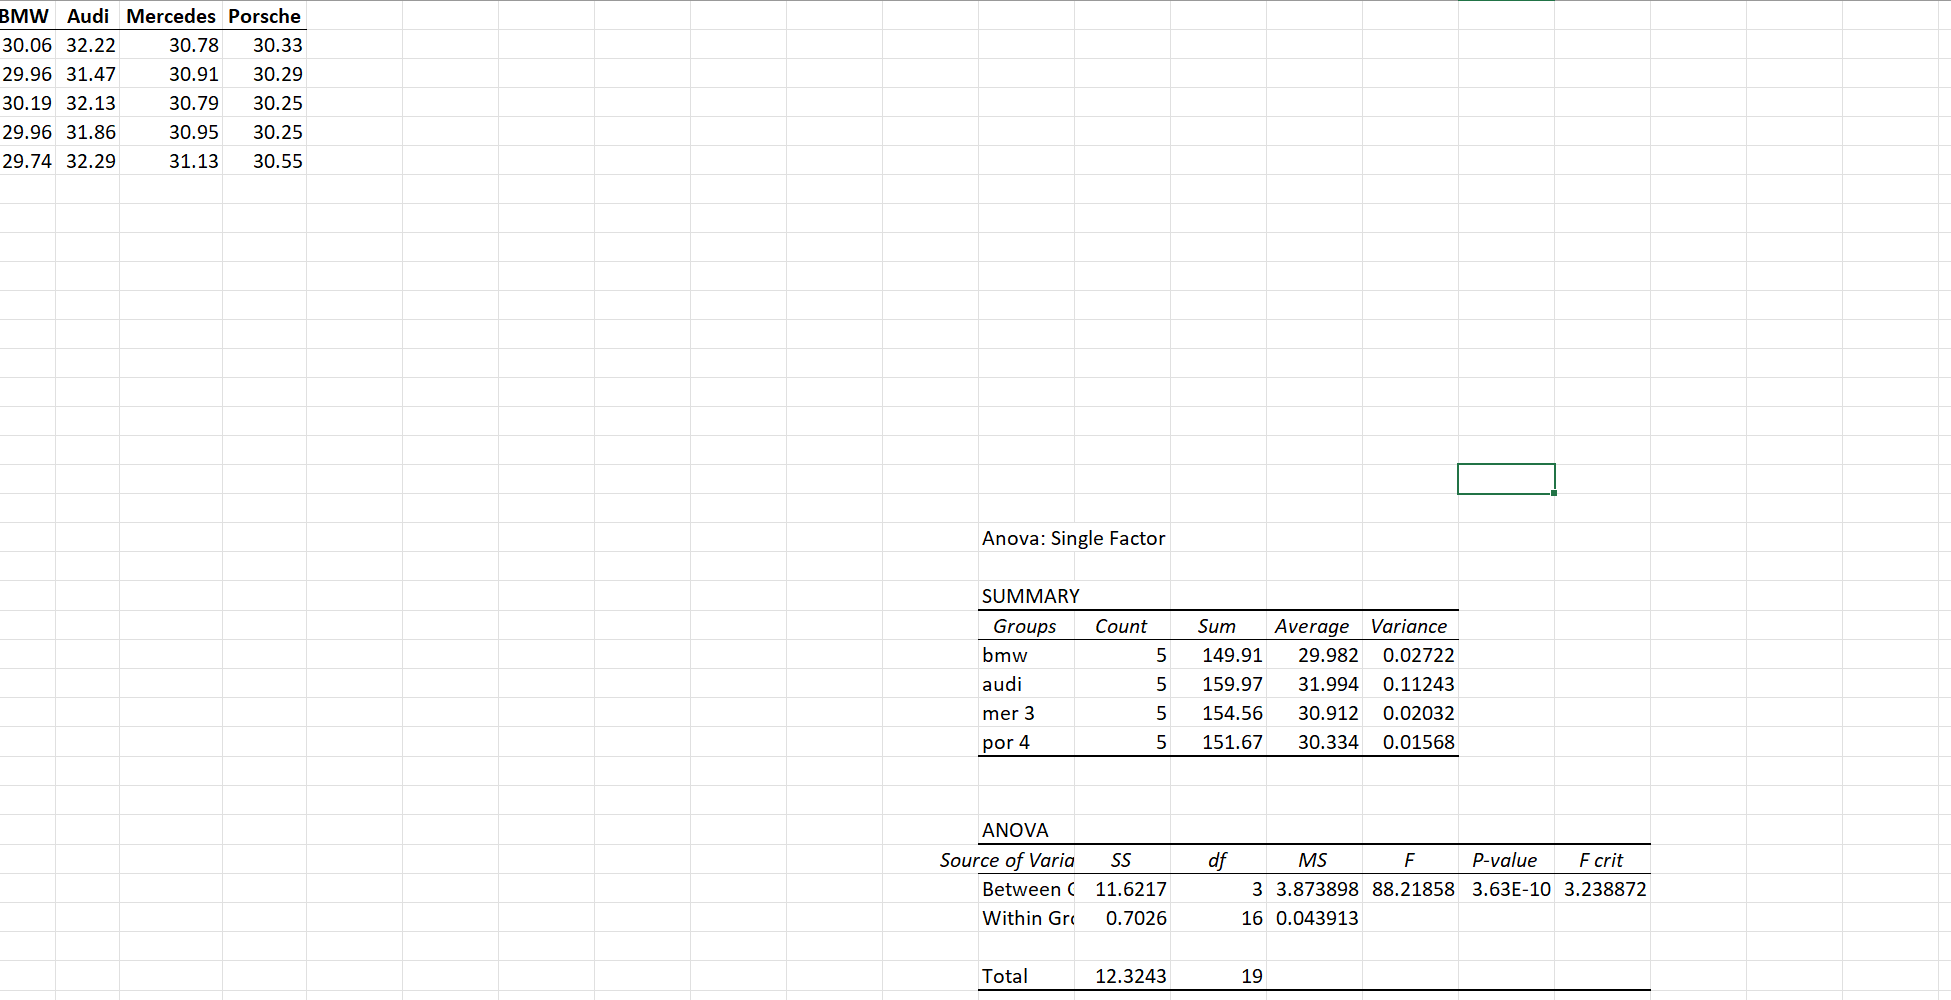Screen dimensions: 1951x1000
Task: Select the F crit value 3.238872
Action: click(x=1602, y=889)
